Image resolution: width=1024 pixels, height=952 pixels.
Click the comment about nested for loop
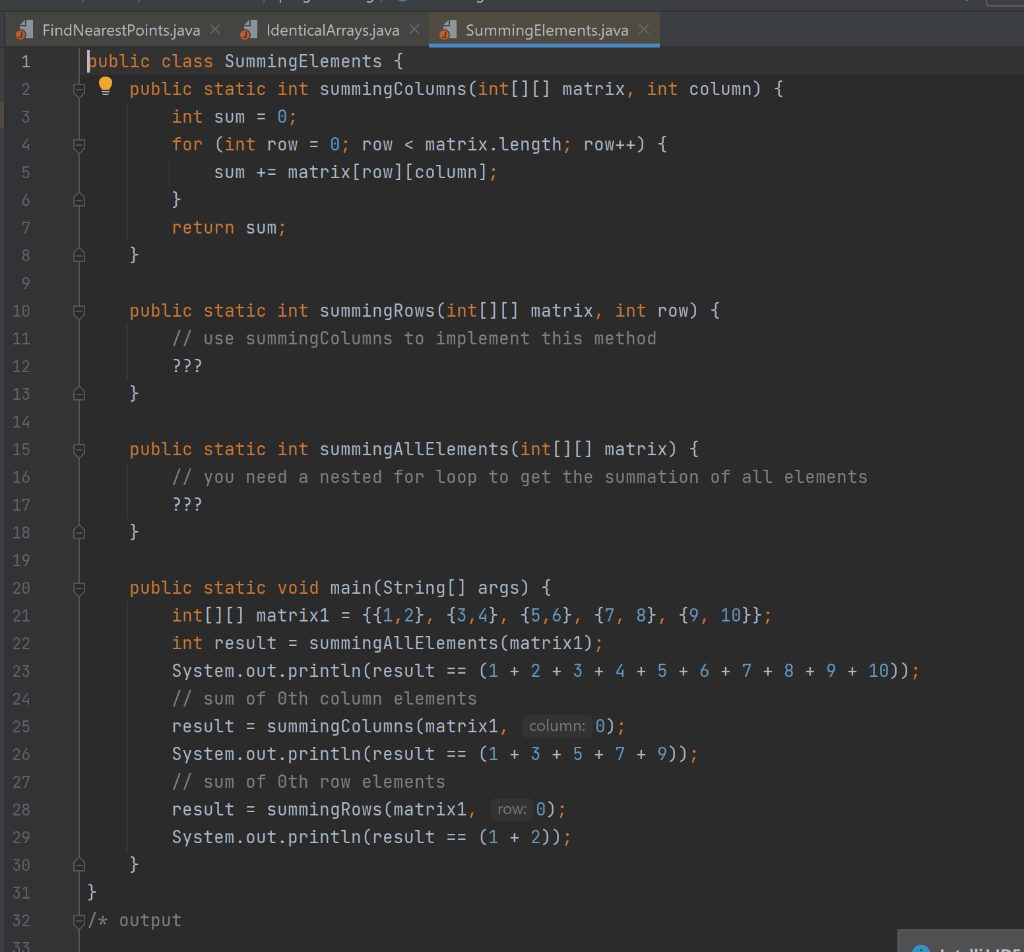pos(520,477)
